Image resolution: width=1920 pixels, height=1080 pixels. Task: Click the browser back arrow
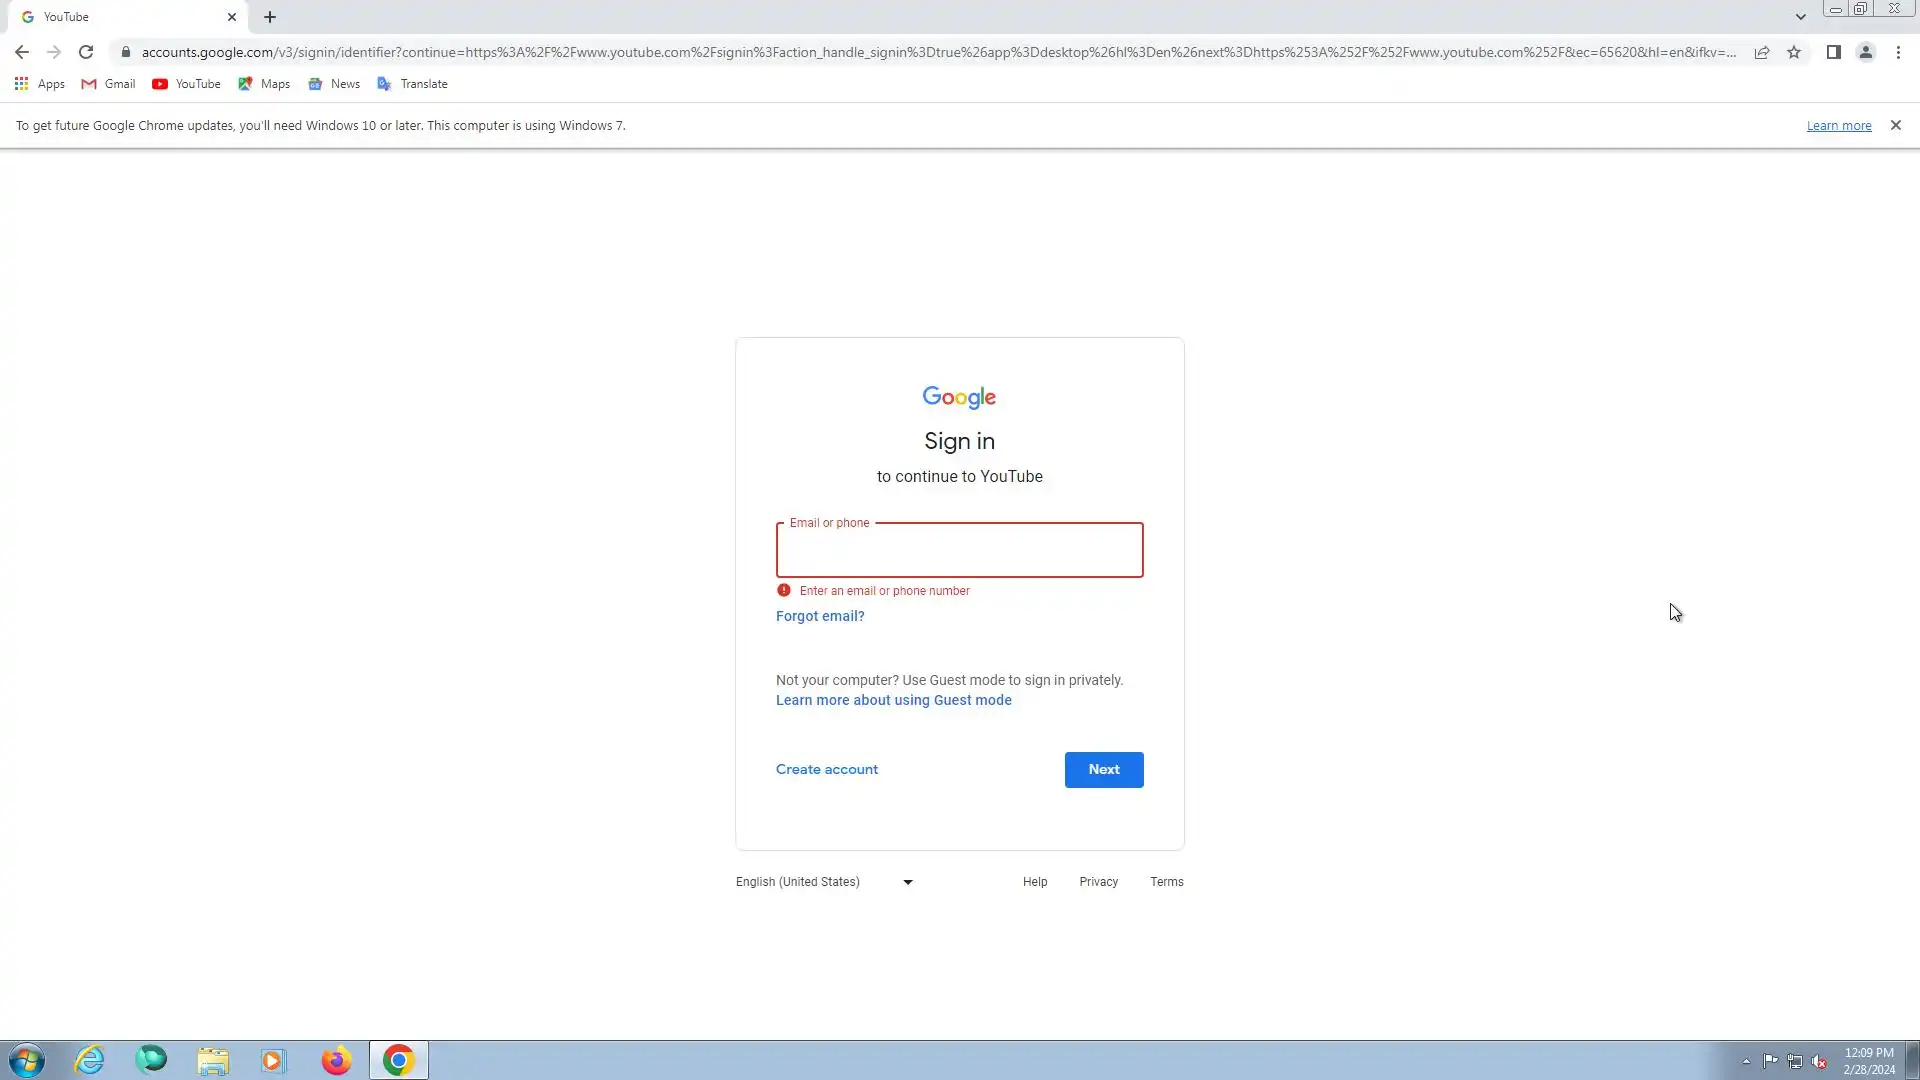point(22,52)
